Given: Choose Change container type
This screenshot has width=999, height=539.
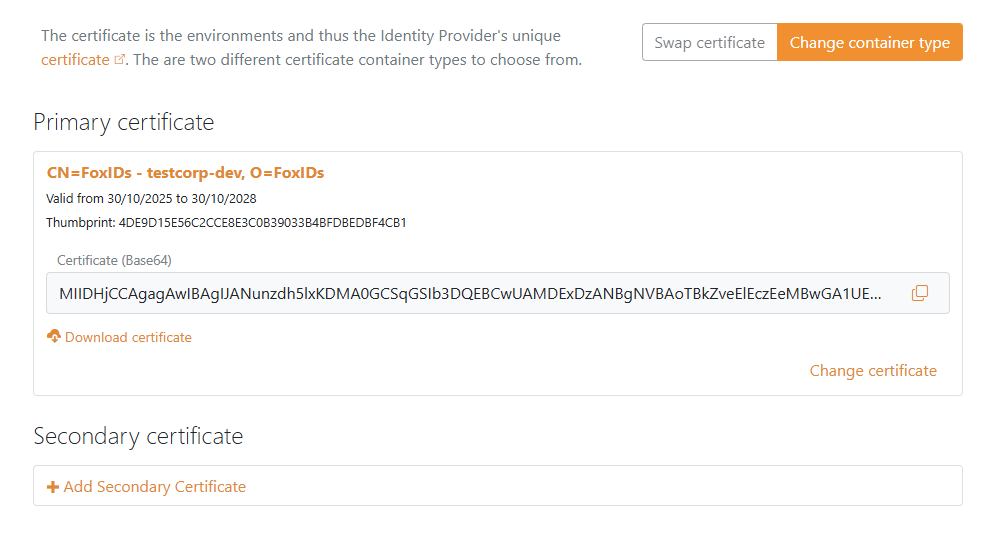Looking at the screenshot, I should [869, 42].
